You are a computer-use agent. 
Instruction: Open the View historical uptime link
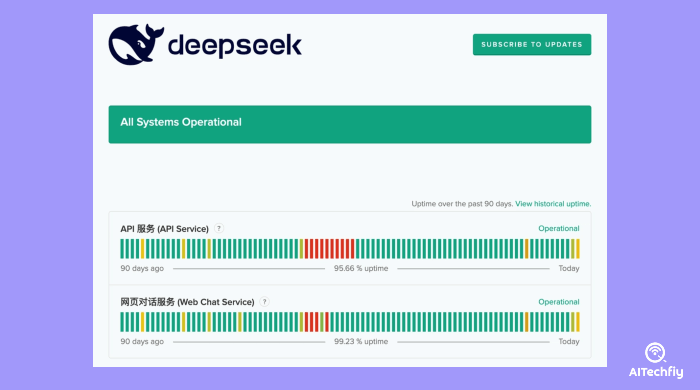(x=553, y=204)
